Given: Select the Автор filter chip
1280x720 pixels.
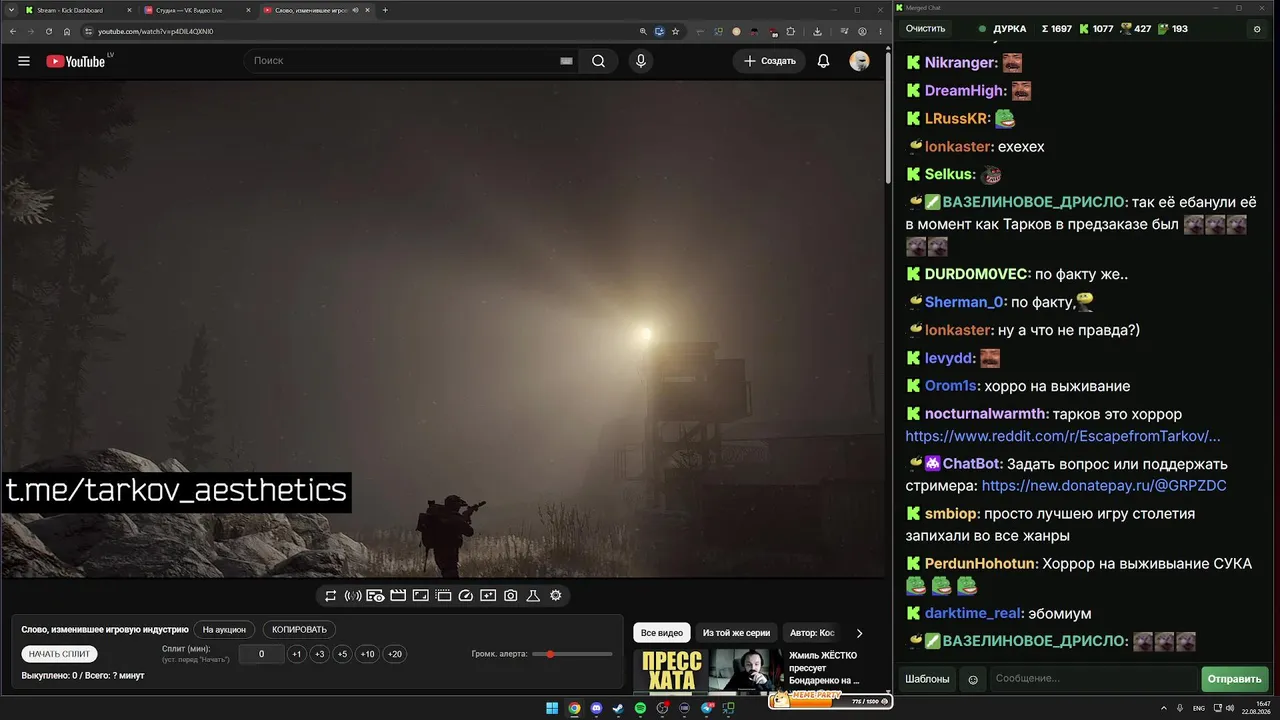Looking at the screenshot, I should [812, 633].
